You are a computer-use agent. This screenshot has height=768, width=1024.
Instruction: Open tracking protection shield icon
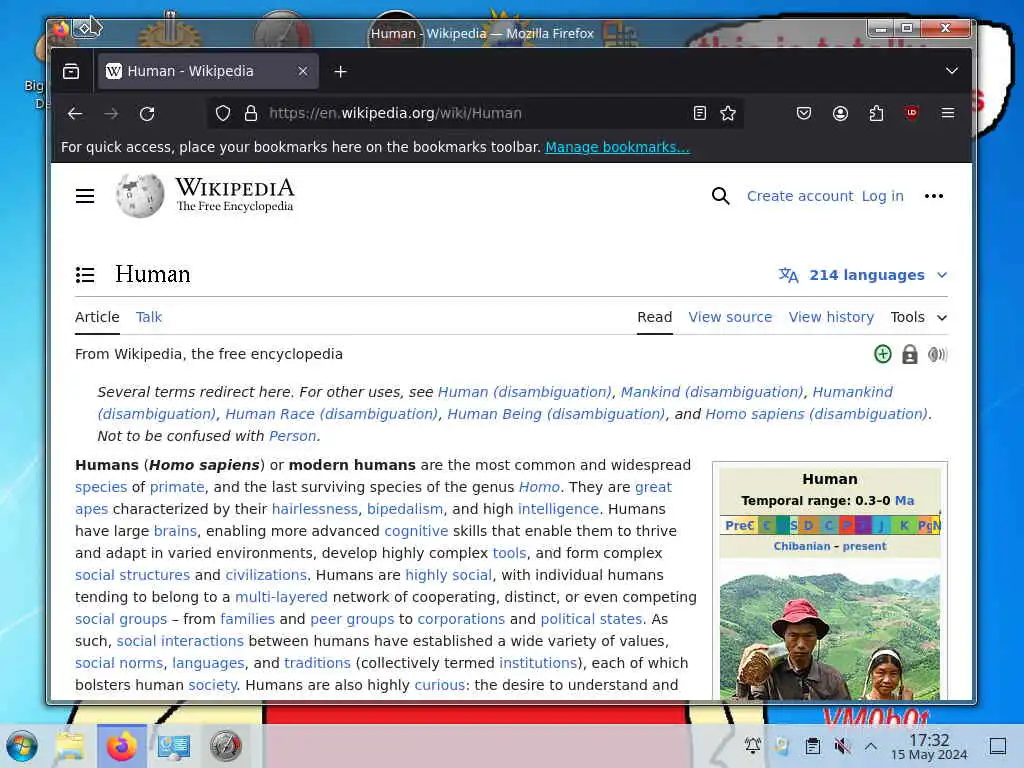tap(223, 114)
